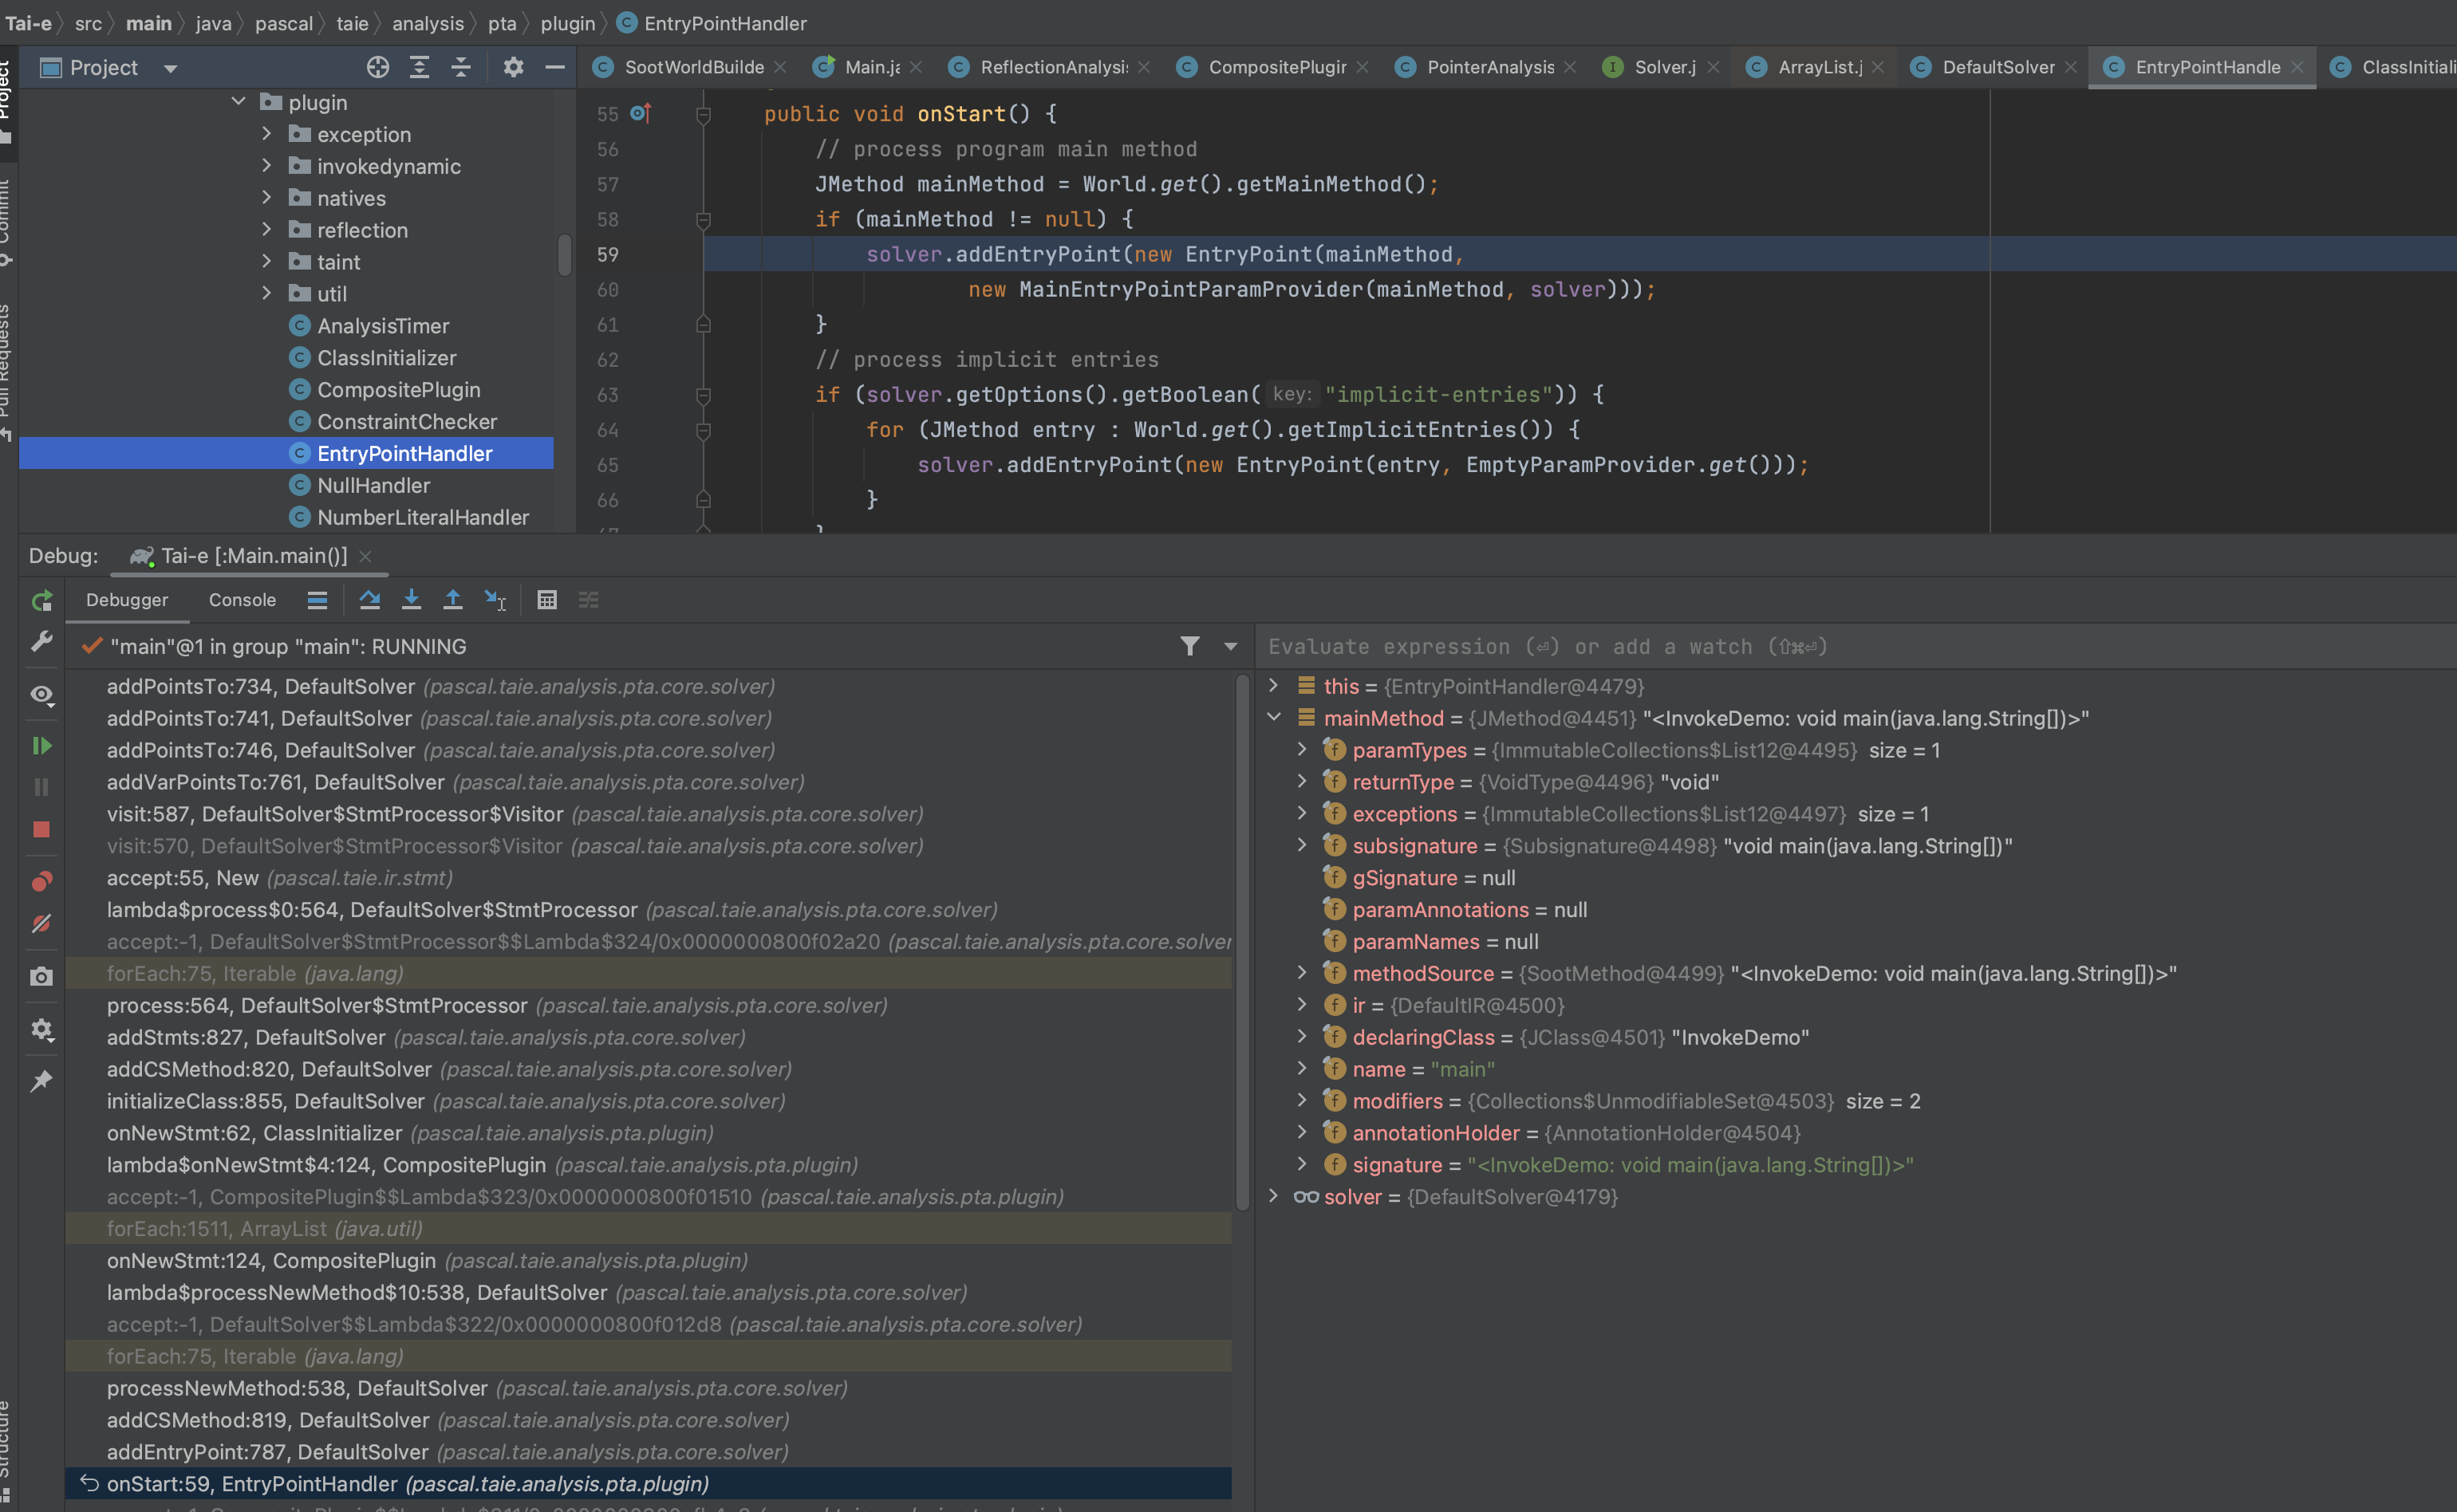Viewport: 2457px width, 1512px height.
Task: Open ClassInitializer in project tree
Action: point(386,358)
